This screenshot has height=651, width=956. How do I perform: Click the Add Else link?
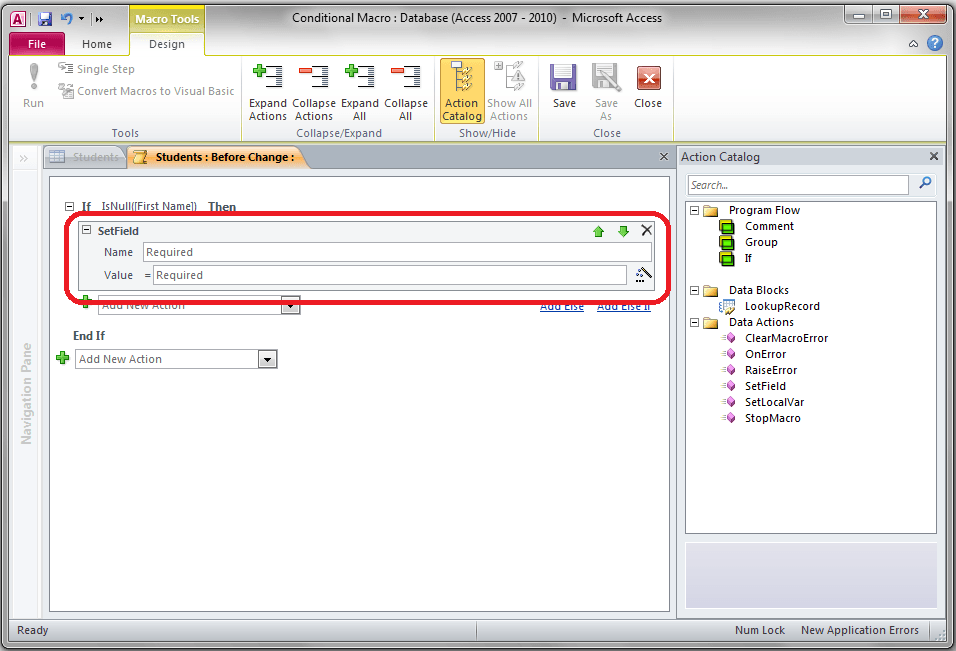click(561, 306)
